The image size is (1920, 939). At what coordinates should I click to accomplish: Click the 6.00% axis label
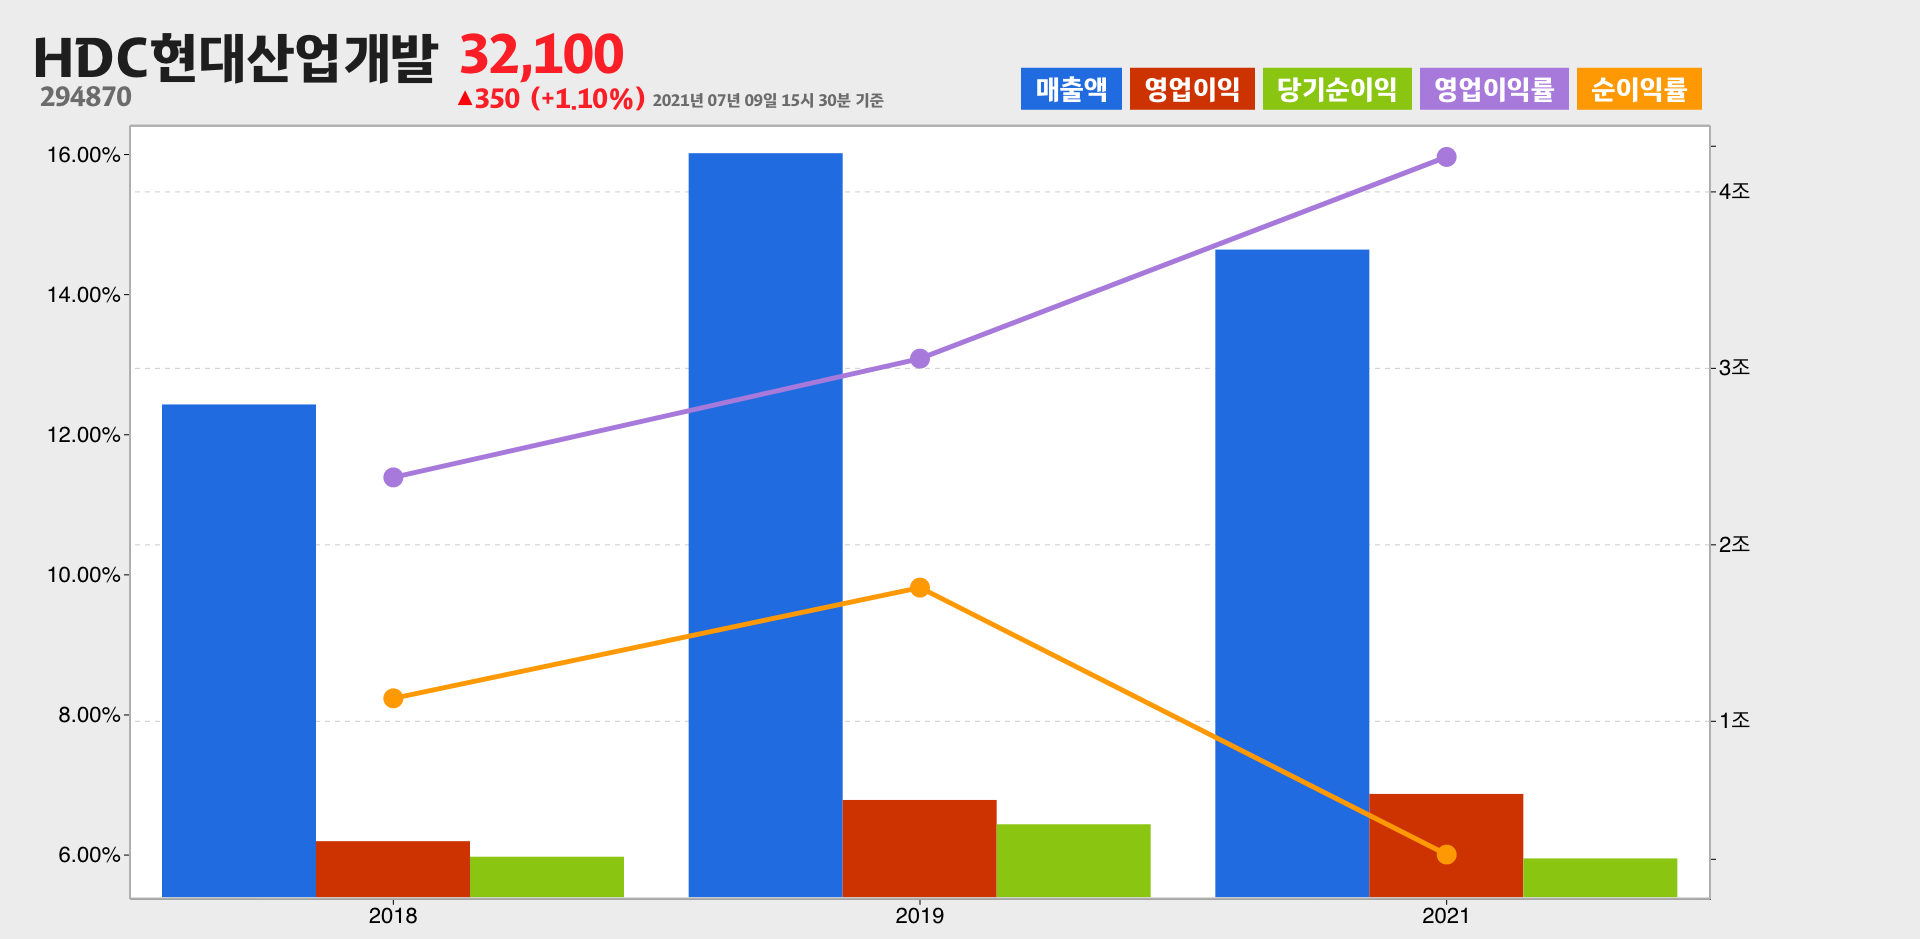[89, 855]
